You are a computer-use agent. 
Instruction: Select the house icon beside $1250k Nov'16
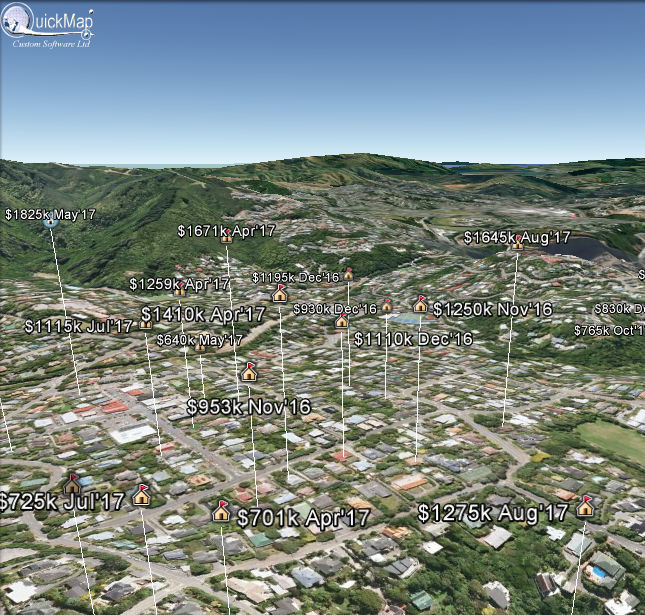pyautogui.click(x=421, y=304)
